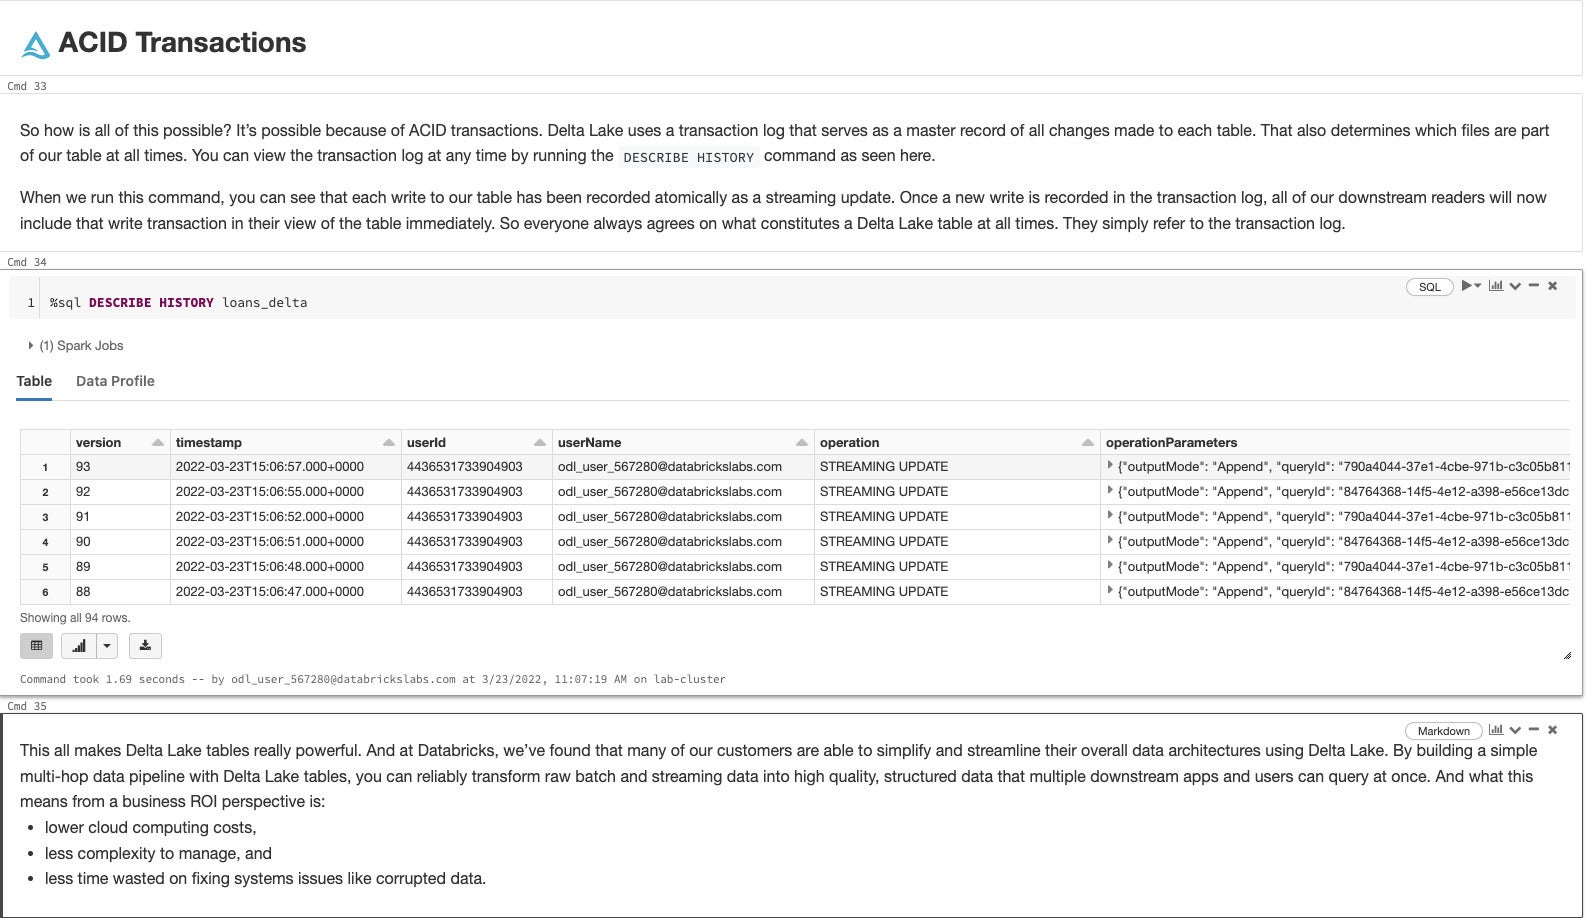
Task: Click the SQL language badge in Cmd 34
Action: click(x=1429, y=287)
